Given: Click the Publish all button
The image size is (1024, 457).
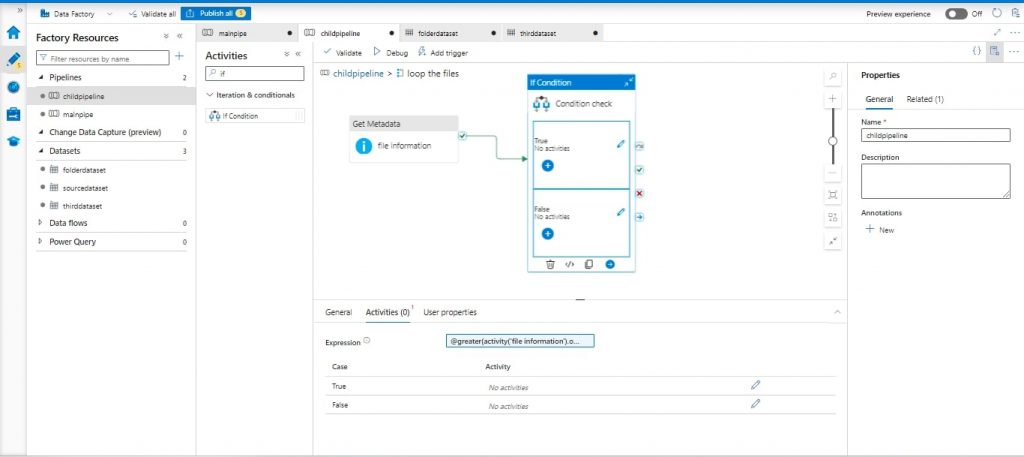Looking at the screenshot, I should (216, 14).
